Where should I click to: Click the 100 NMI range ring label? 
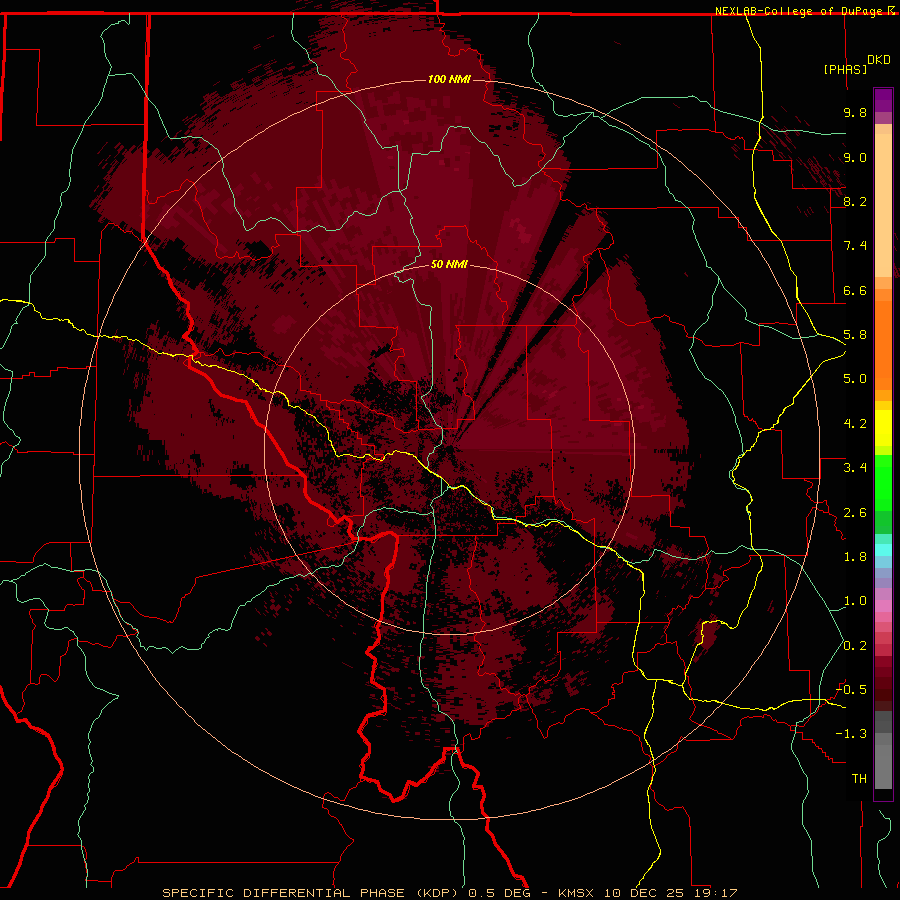pos(449,79)
